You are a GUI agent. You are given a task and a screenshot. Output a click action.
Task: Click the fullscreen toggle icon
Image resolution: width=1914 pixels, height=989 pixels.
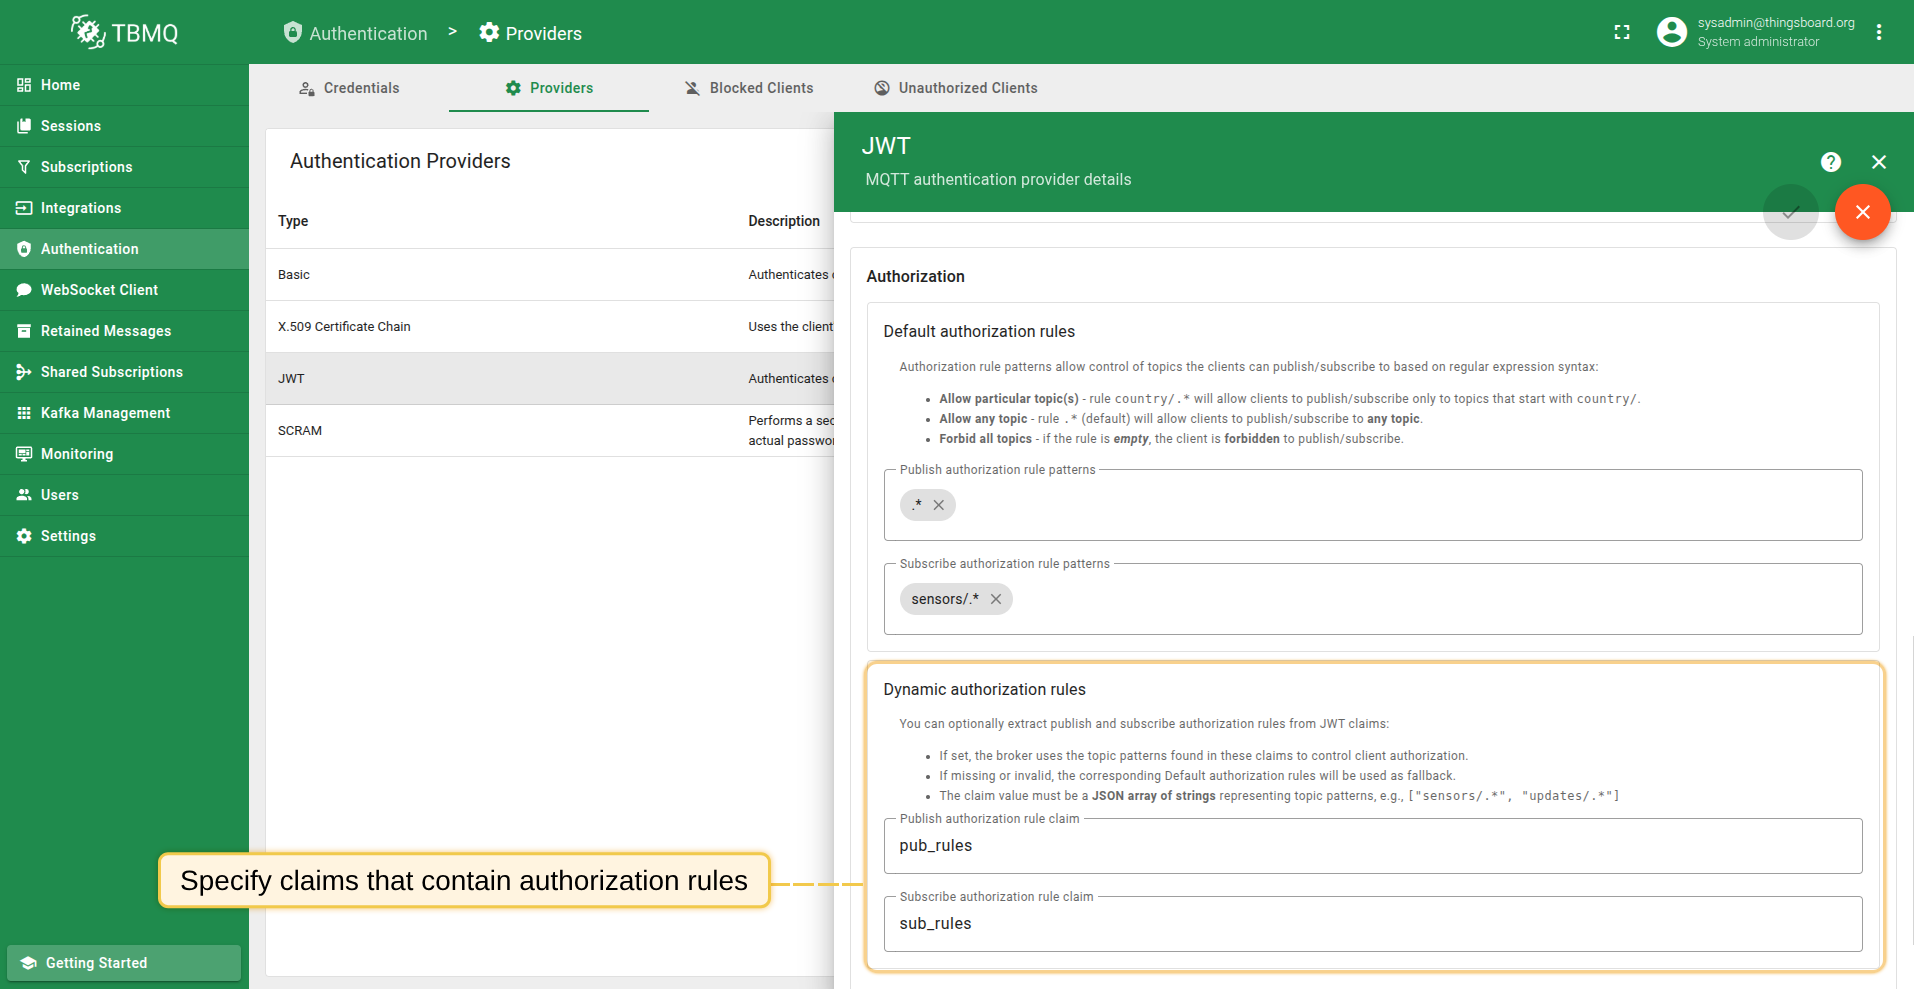1622,32
